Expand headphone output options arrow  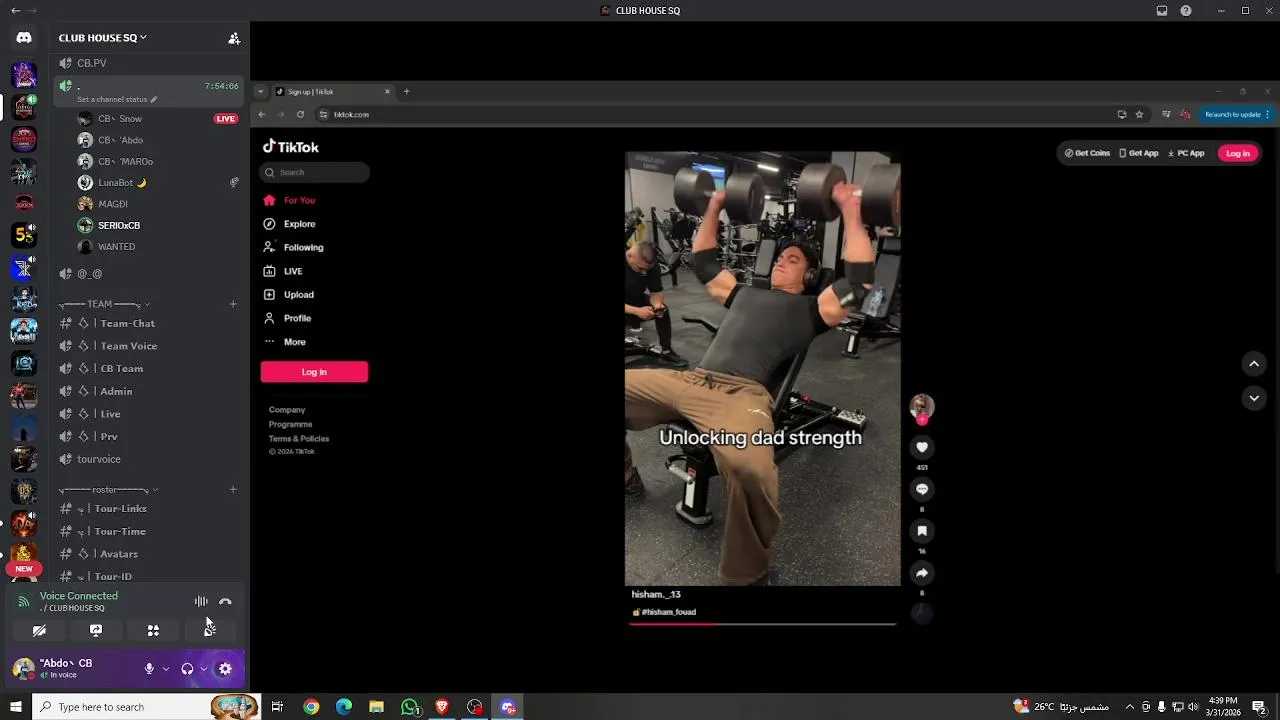click(x=203, y=669)
